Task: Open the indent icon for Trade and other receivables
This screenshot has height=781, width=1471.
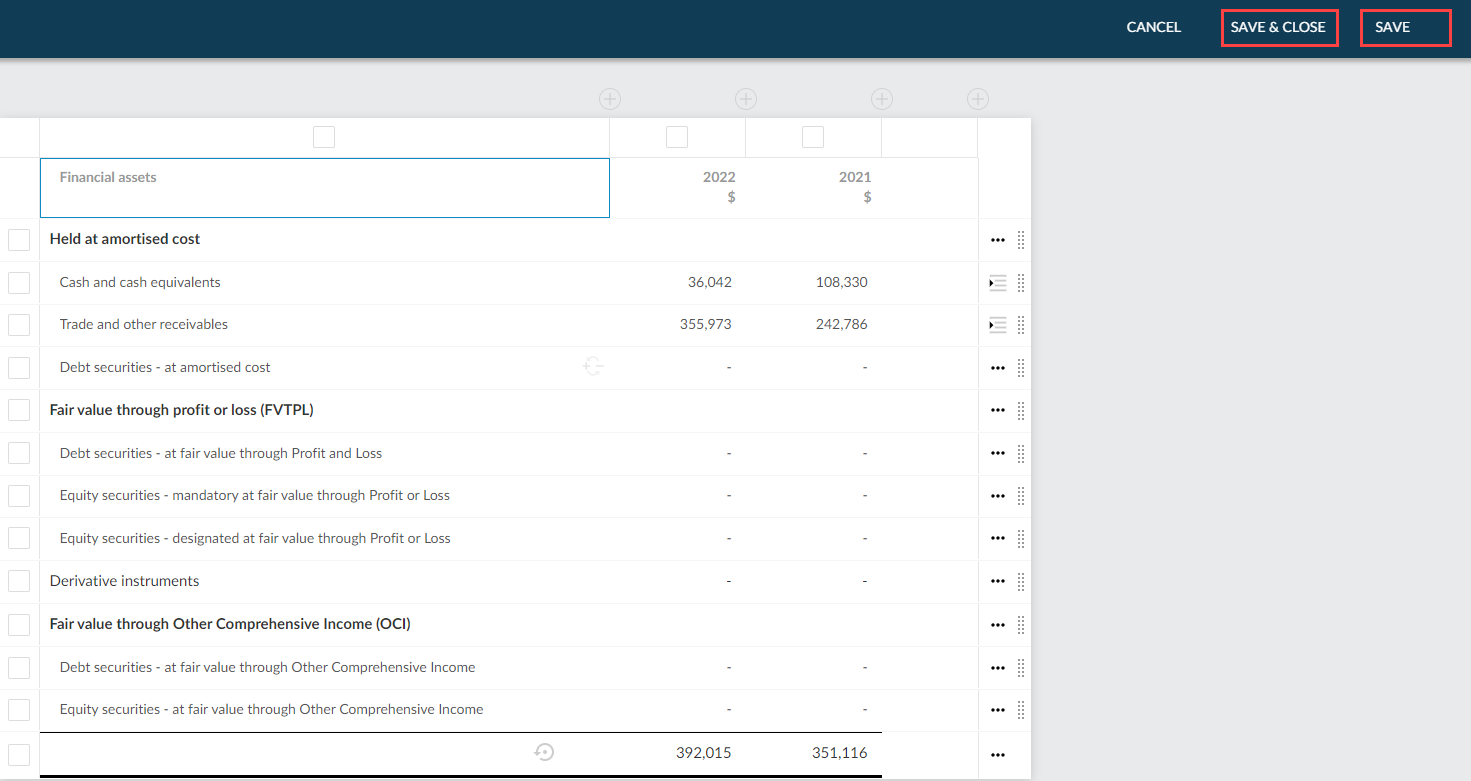Action: [997, 325]
